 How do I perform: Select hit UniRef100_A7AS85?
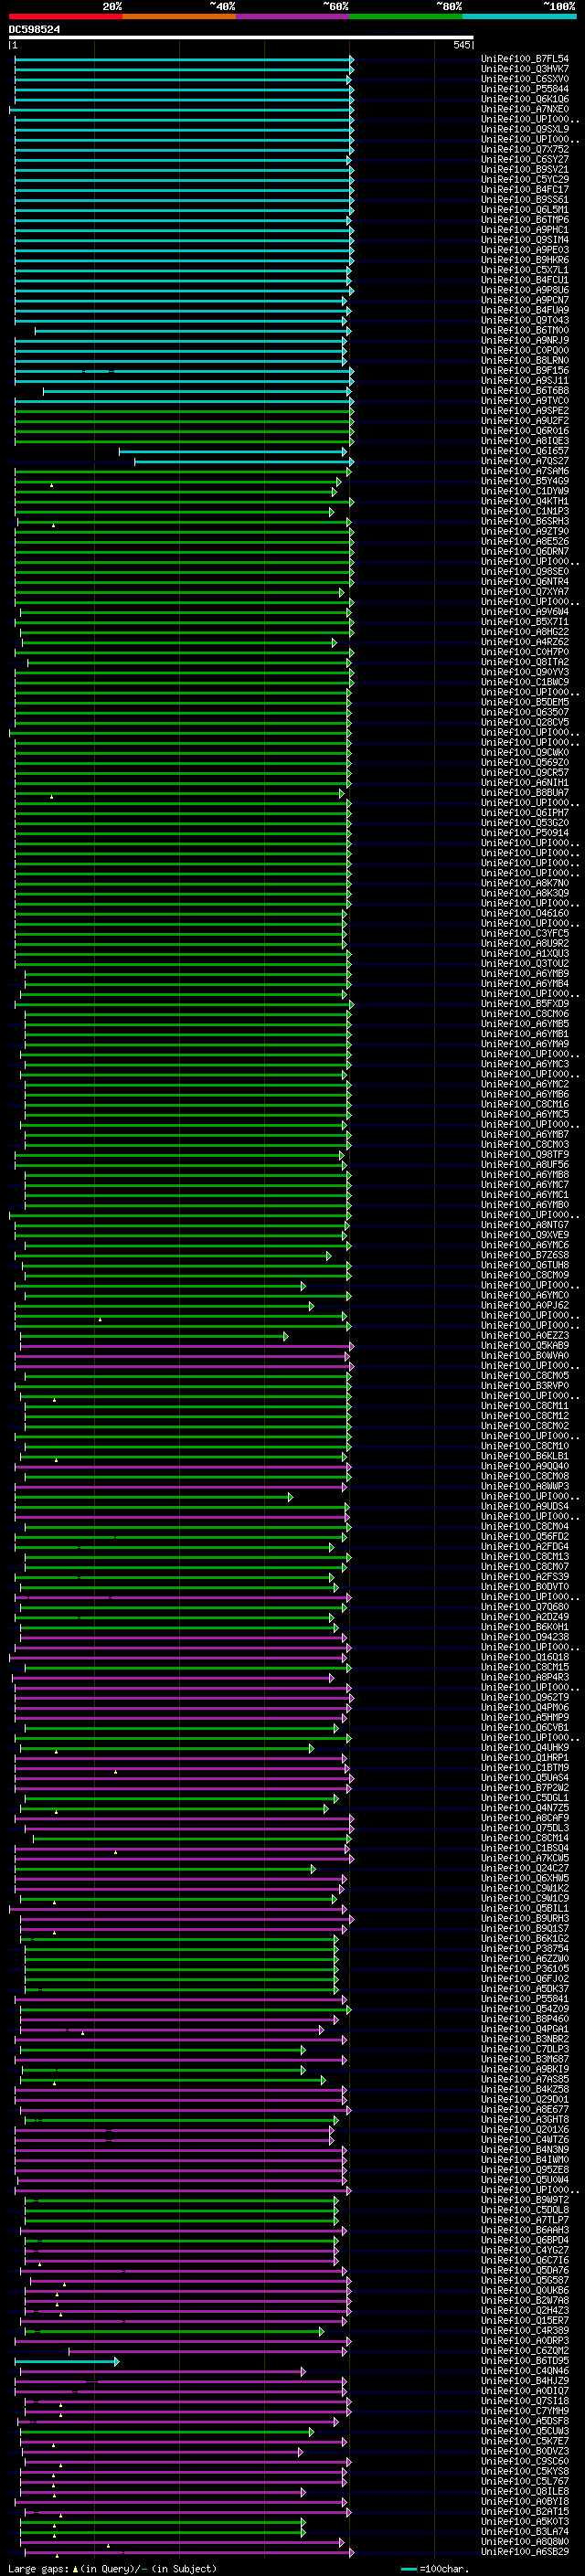[525, 2080]
